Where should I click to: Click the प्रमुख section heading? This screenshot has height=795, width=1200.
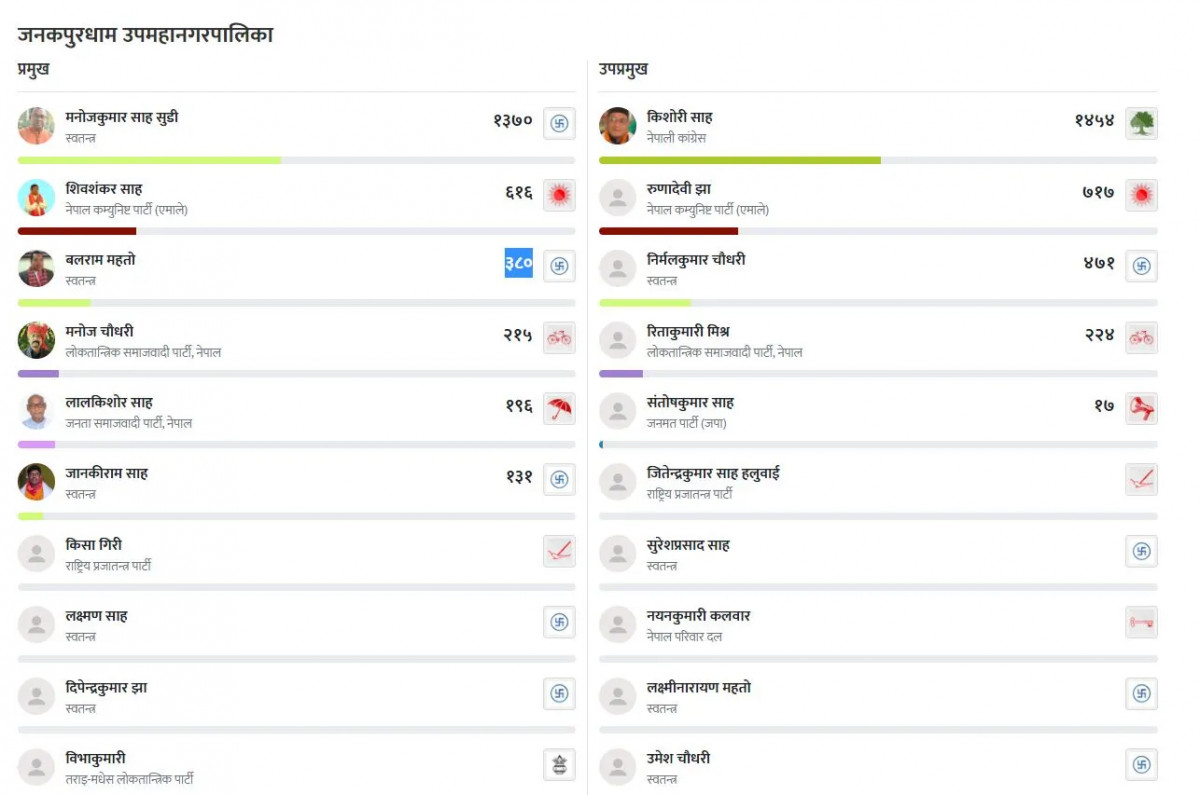click(33, 69)
